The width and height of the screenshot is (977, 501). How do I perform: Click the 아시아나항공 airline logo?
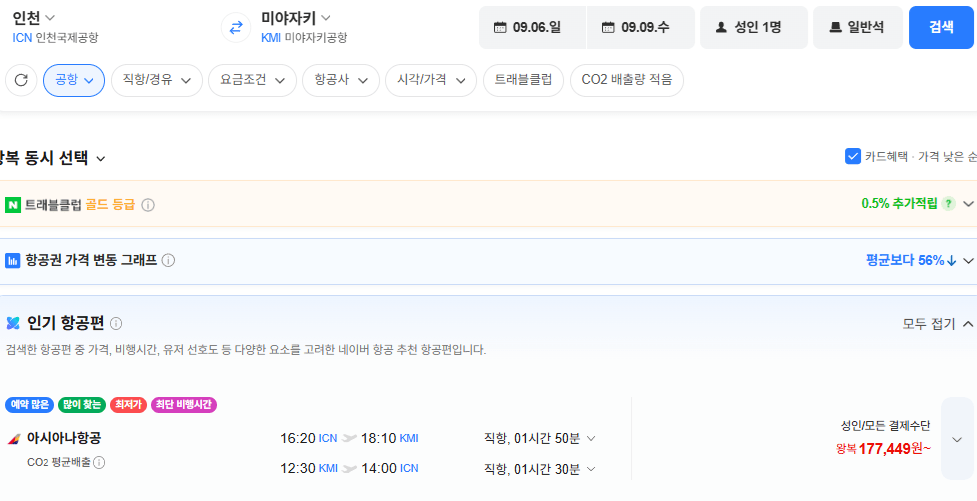[x=14, y=439]
